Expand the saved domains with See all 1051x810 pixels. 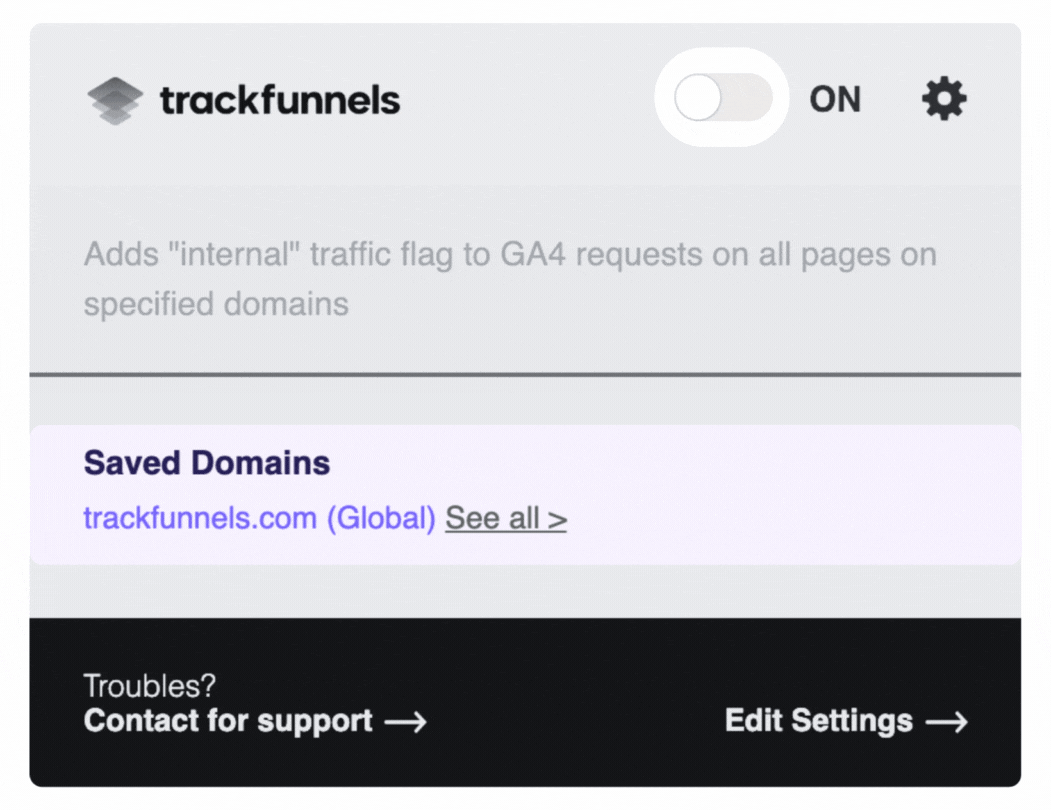pos(505,518)
